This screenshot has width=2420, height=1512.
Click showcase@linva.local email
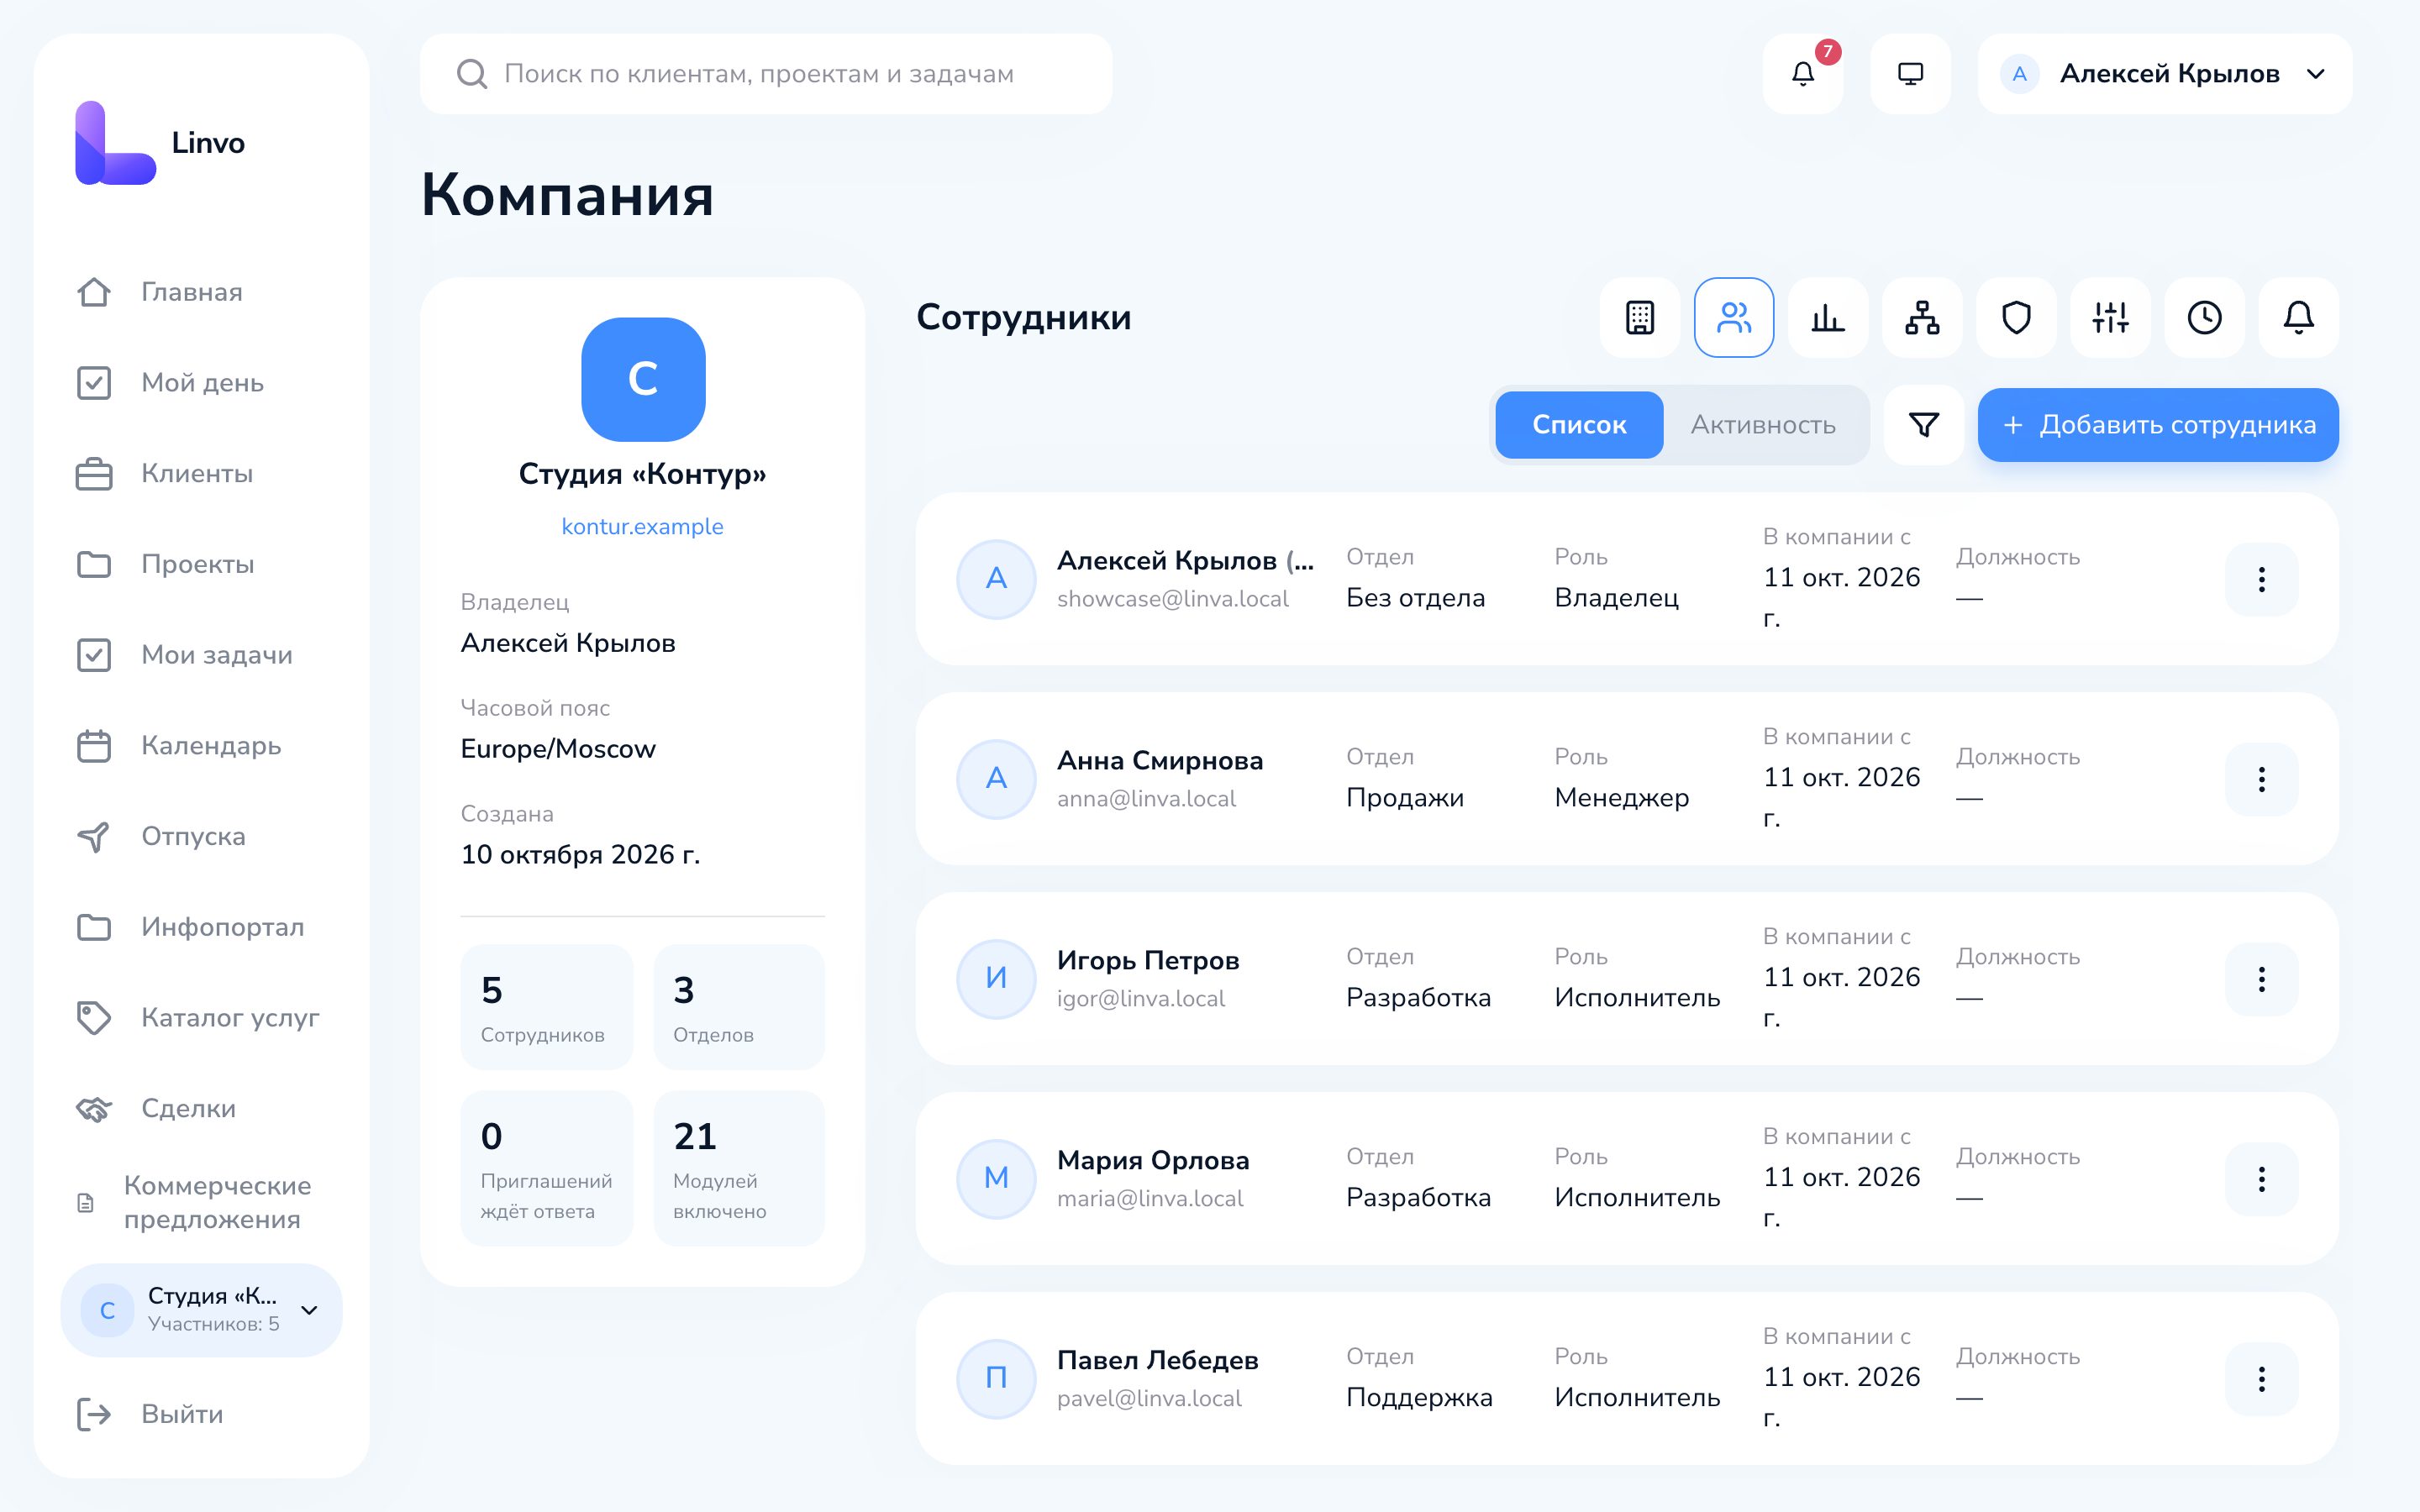(1172, 599)
